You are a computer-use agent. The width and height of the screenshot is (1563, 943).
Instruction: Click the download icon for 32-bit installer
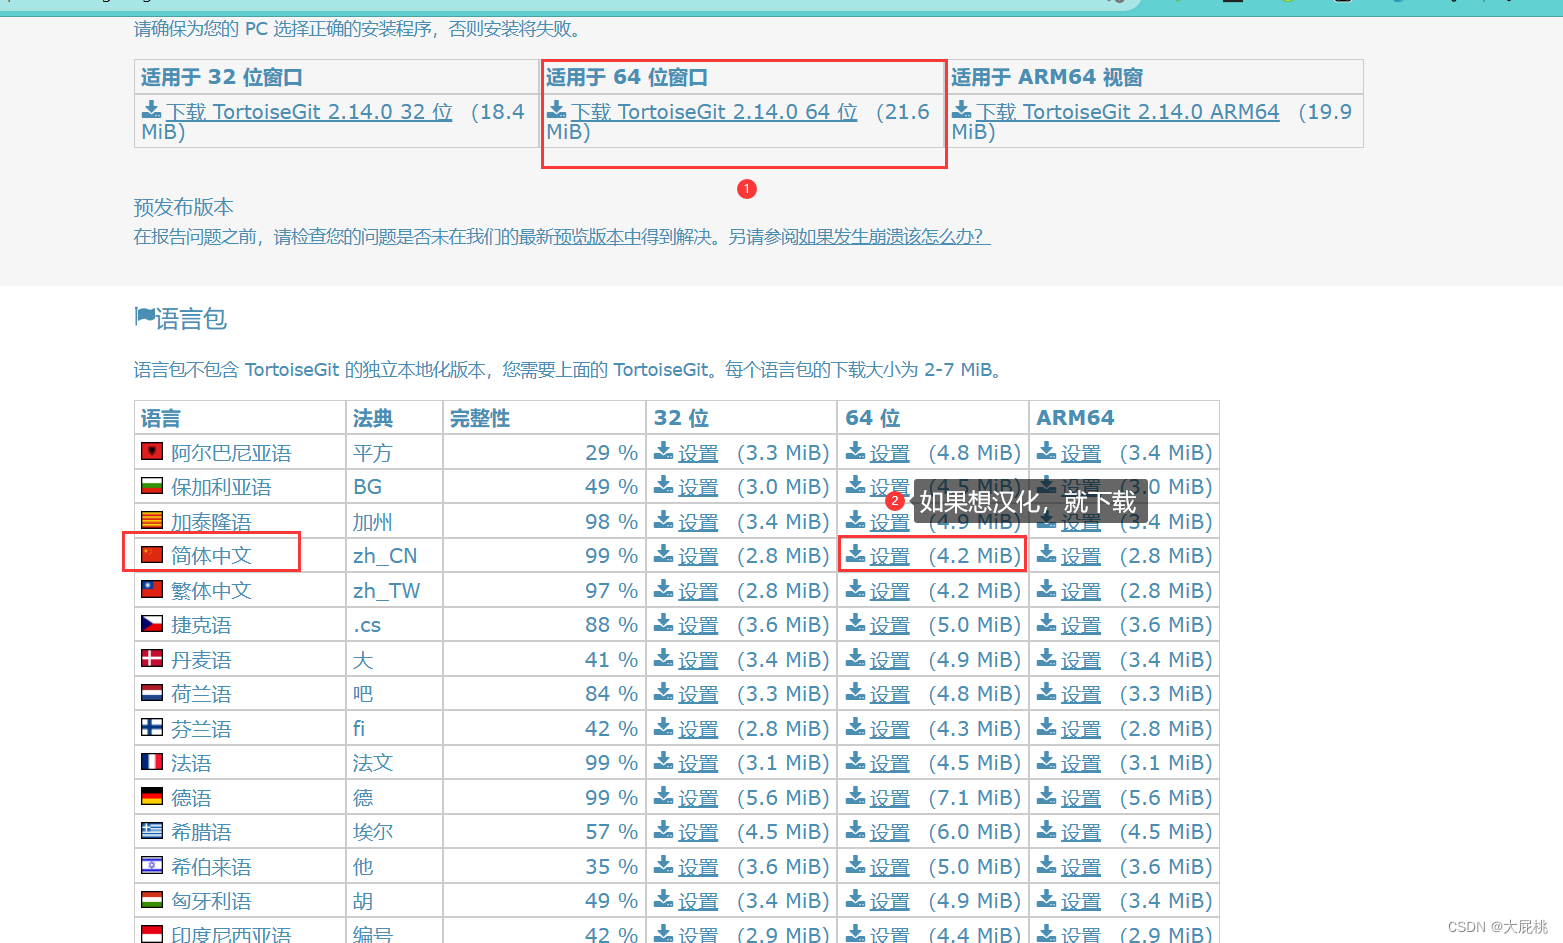click(151, 109)
